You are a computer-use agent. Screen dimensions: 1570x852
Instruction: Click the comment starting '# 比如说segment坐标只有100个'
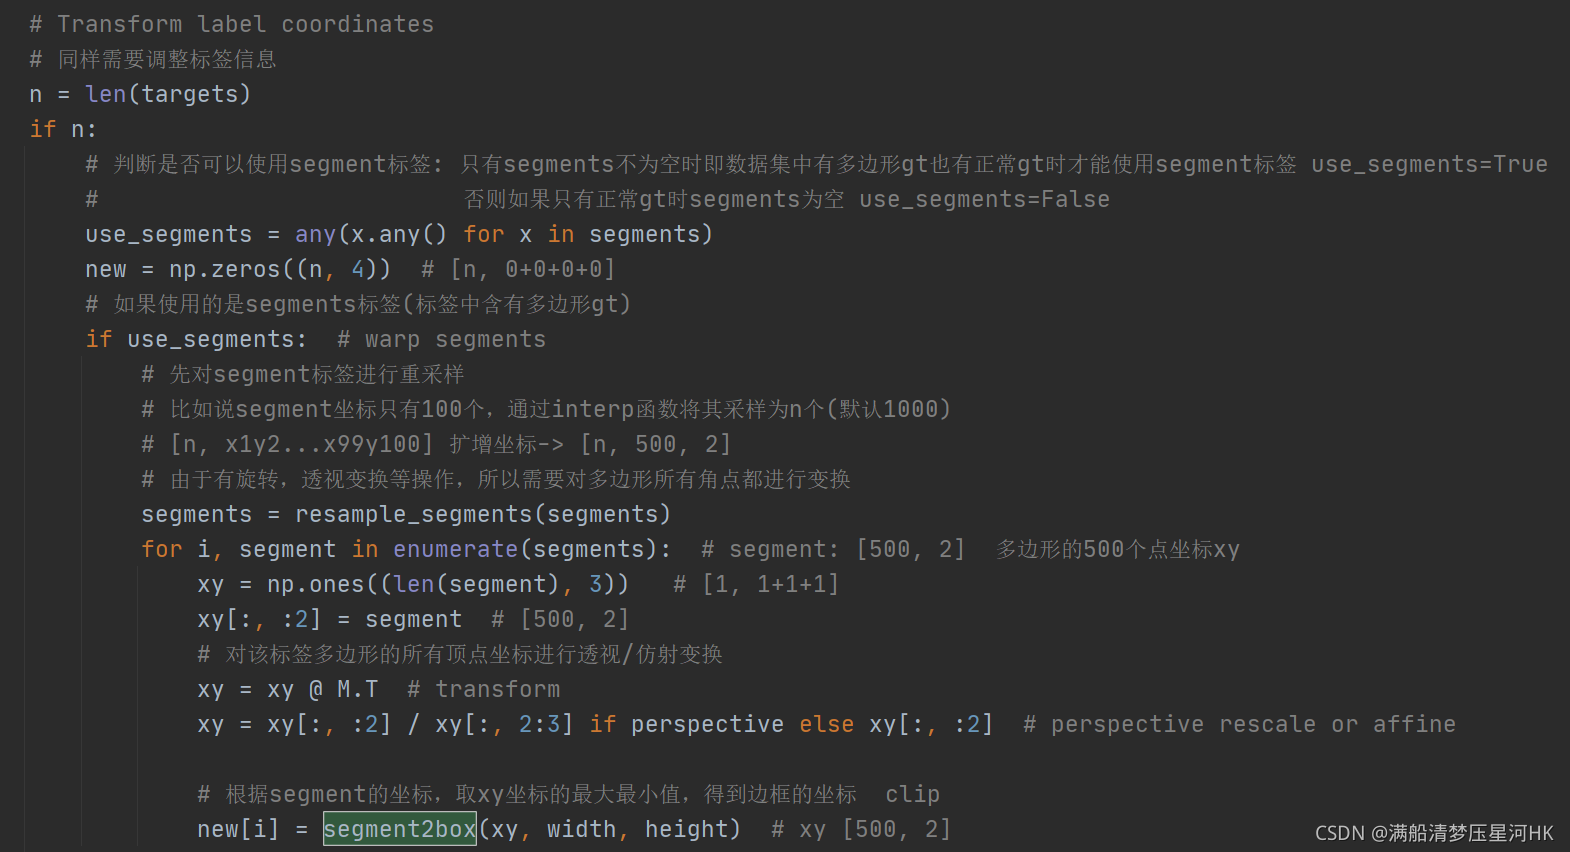[x=546, y=409]
